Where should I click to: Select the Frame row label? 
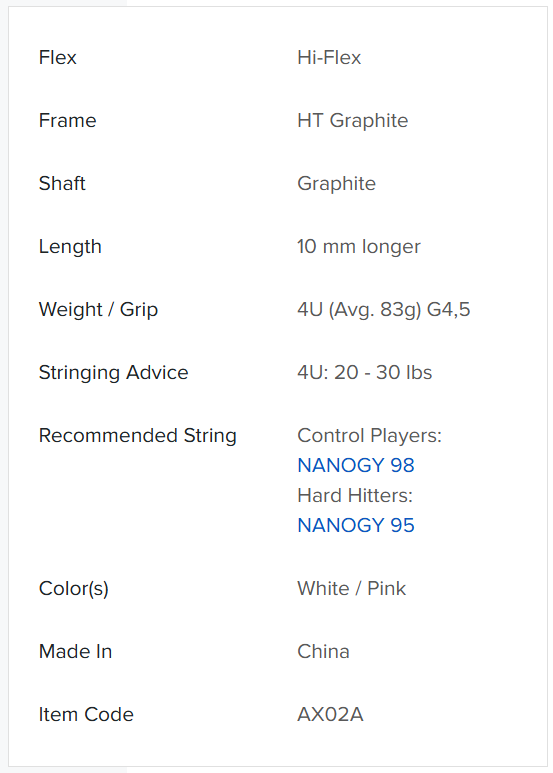pyautogui.click(x=68, y=121)
